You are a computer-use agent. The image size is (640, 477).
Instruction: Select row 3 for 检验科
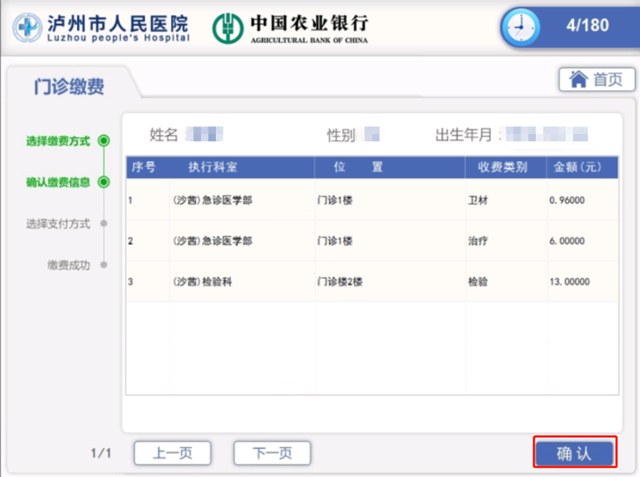click(x=371, y=282)
